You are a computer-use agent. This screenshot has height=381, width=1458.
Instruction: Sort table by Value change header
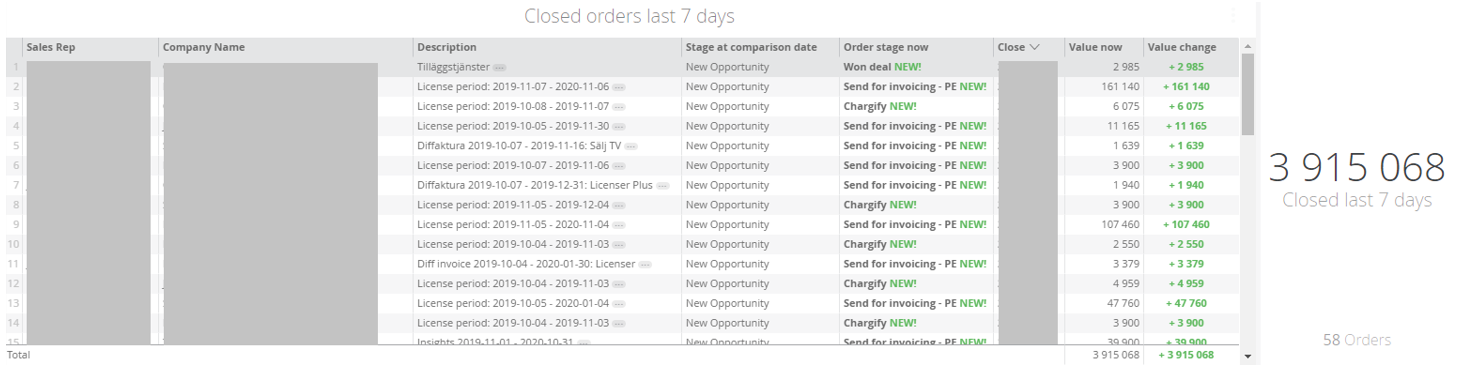pos(1182,47)
